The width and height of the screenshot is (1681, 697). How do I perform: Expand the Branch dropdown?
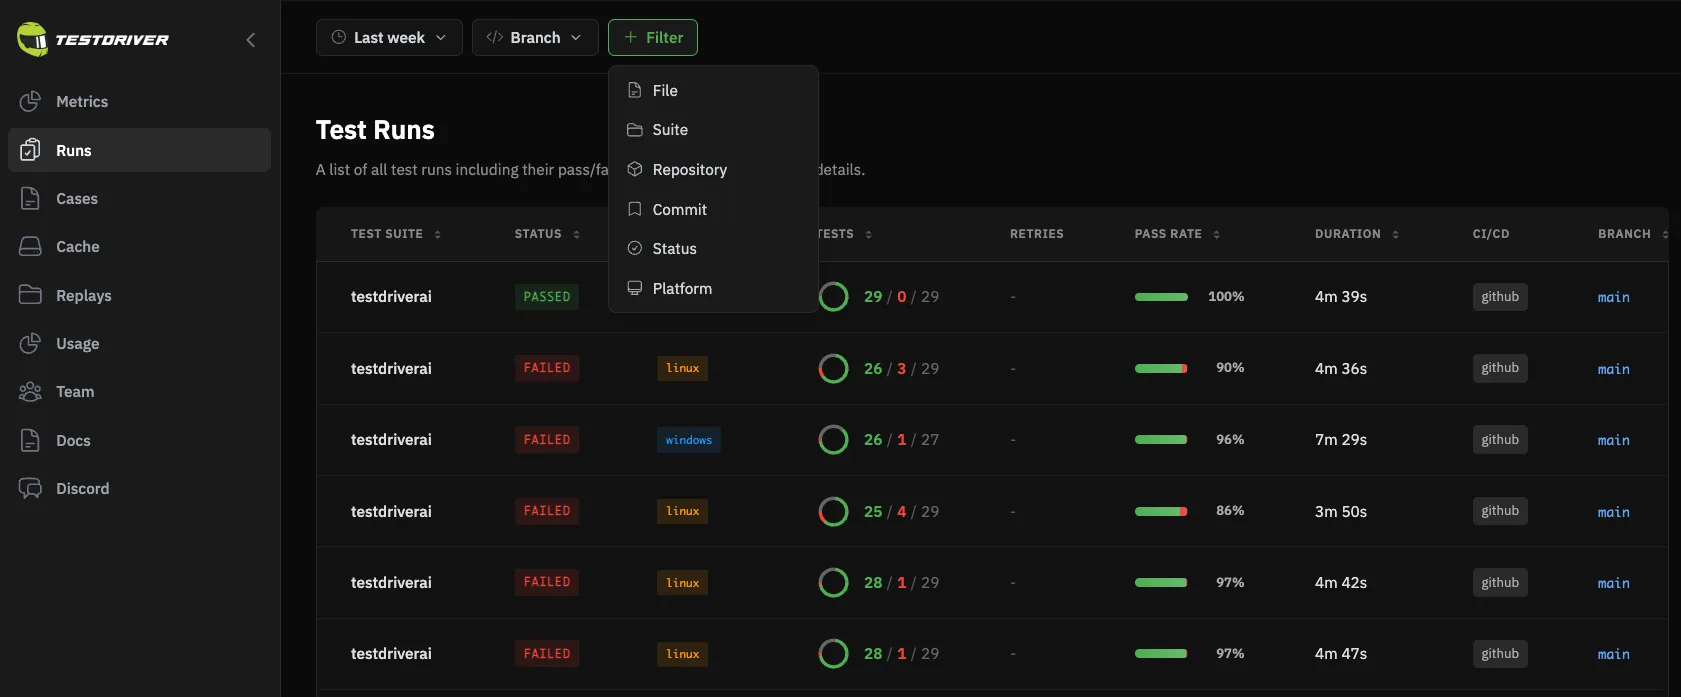tap(535, 37)
